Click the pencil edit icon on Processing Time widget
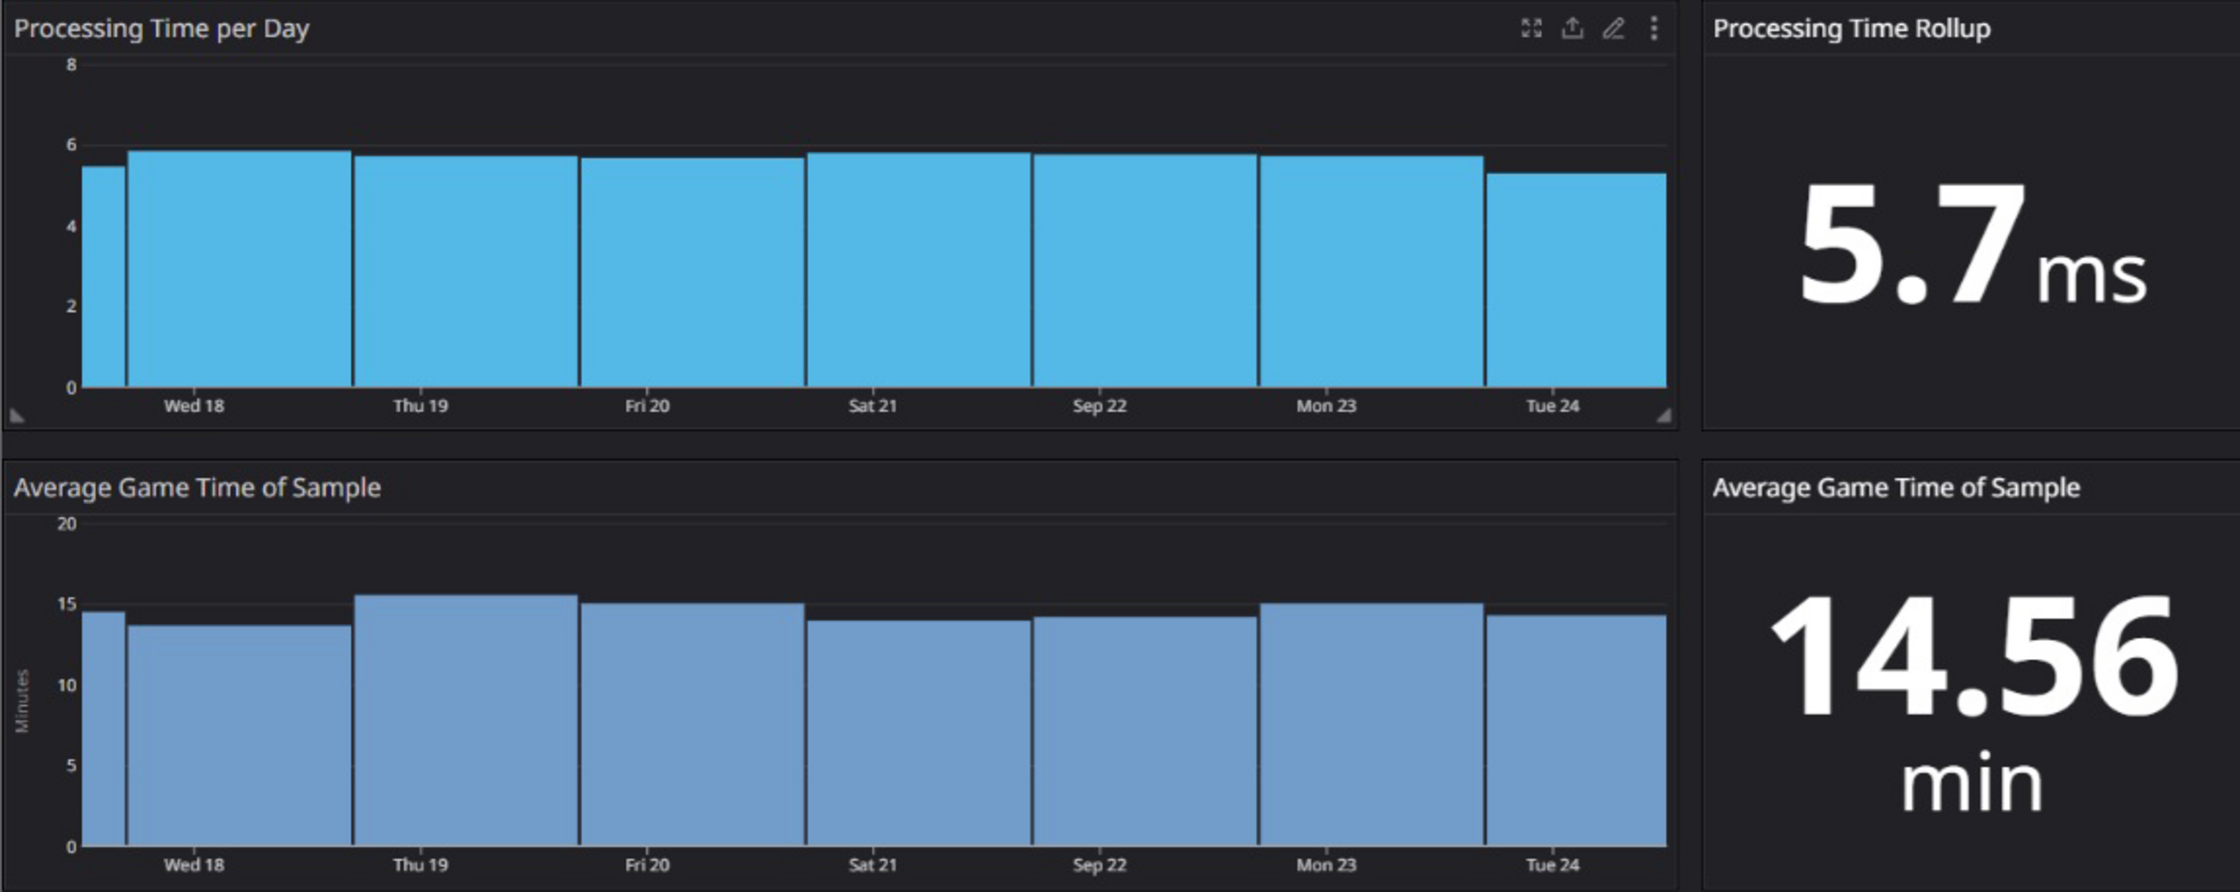This screenshot has width=2240, height=892. point(1613,28)
